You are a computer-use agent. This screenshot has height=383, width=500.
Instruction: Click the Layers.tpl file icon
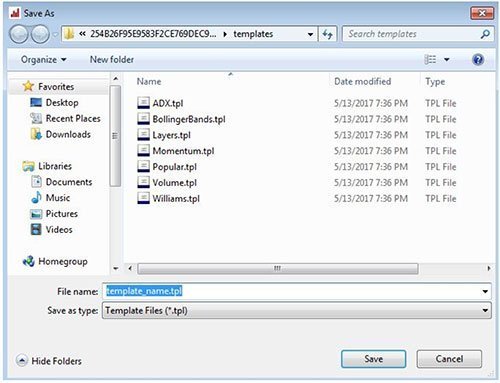(x=143, y=135)
